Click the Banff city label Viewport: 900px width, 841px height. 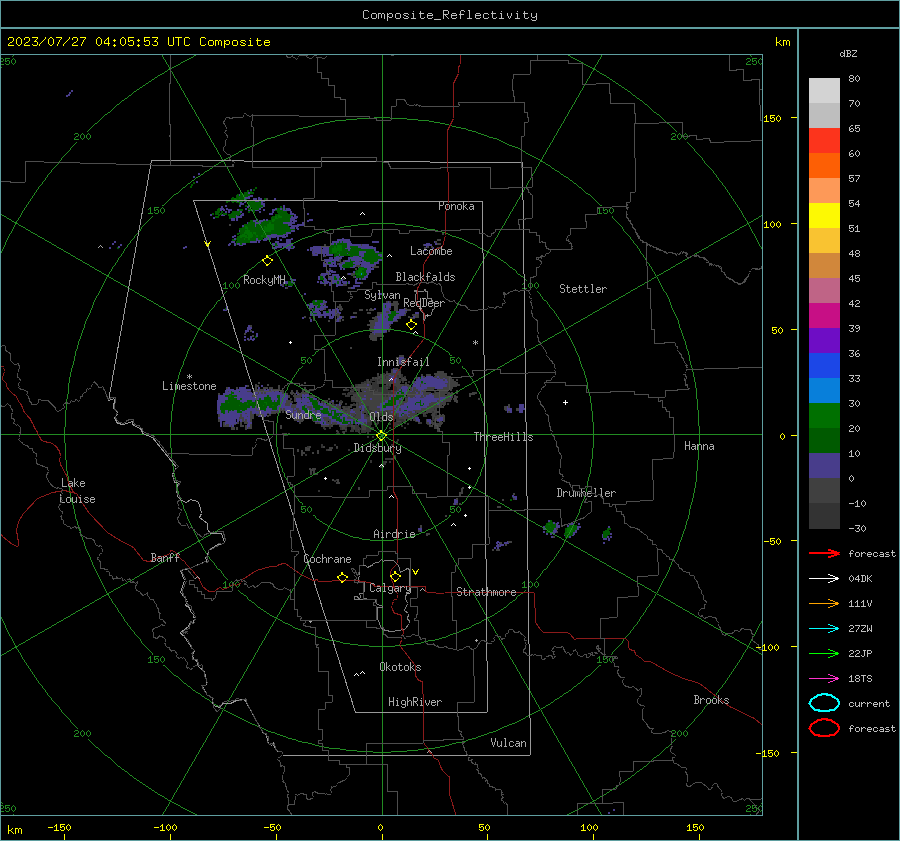pyautogui.click(x=165, y=557)
